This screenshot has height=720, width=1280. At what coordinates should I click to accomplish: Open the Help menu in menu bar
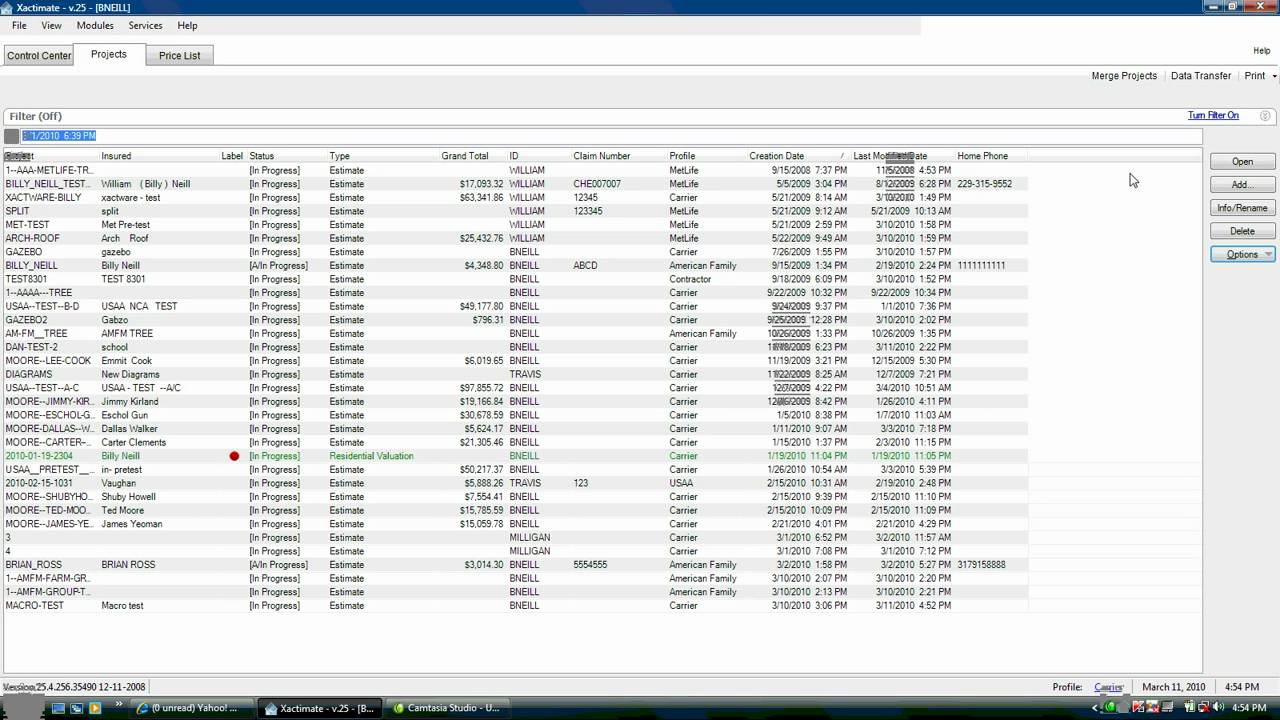[x=187, y=25]
